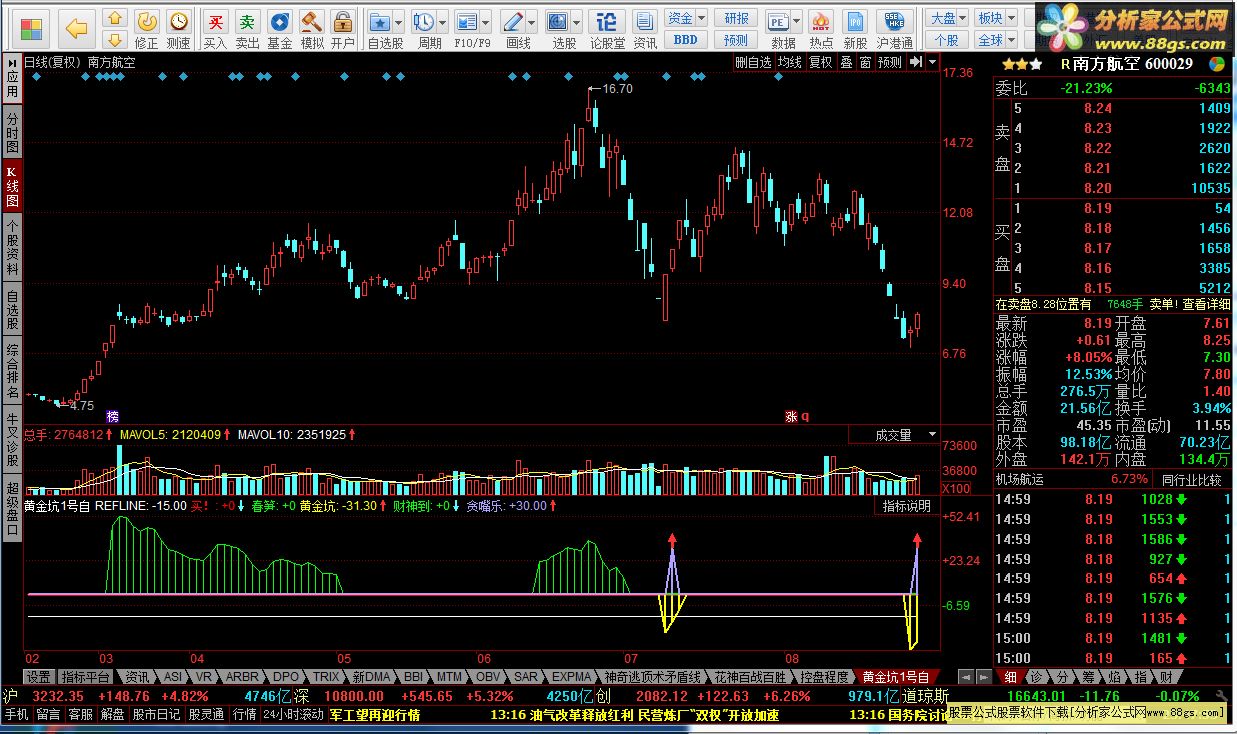
Task: Select the 指标平台 tab
Action: point(86,677)
